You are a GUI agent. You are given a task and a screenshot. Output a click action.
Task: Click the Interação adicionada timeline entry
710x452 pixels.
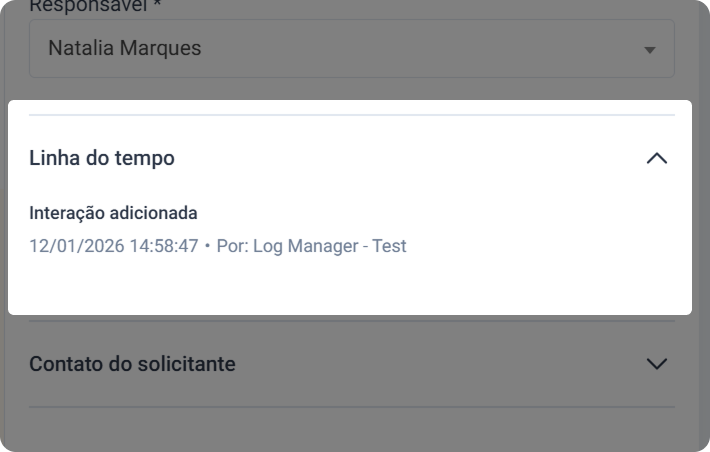click(x=113, y=213)
